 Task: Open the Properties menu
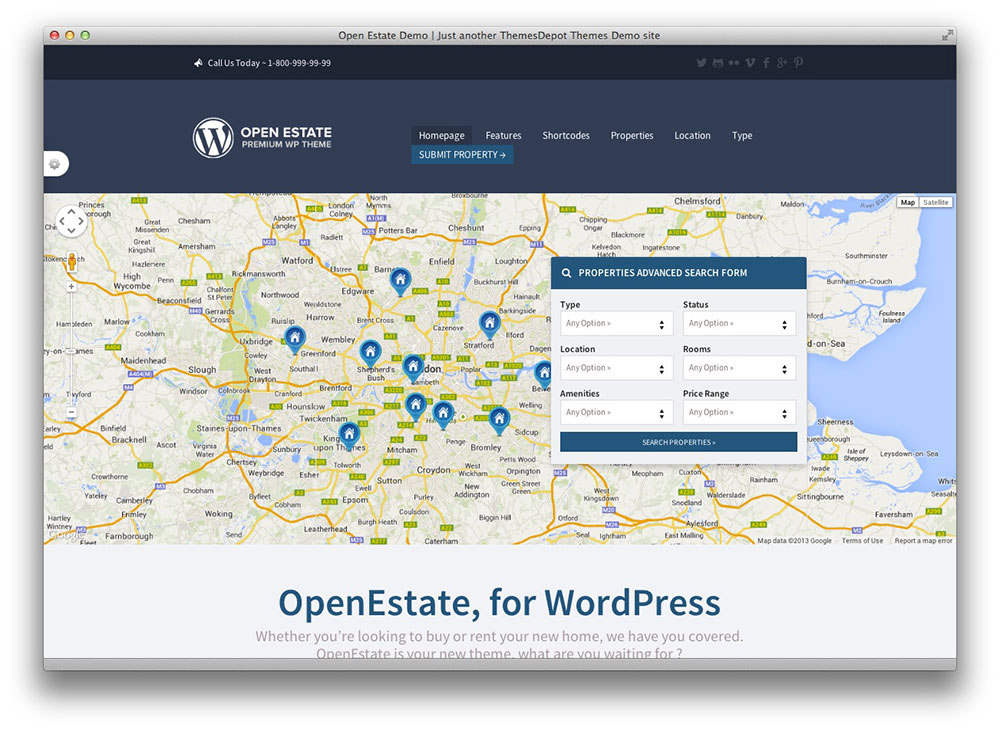632,135
